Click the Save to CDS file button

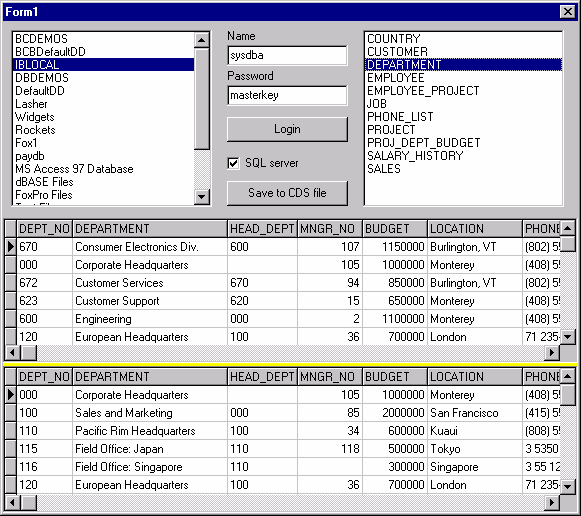coord(287,193)
